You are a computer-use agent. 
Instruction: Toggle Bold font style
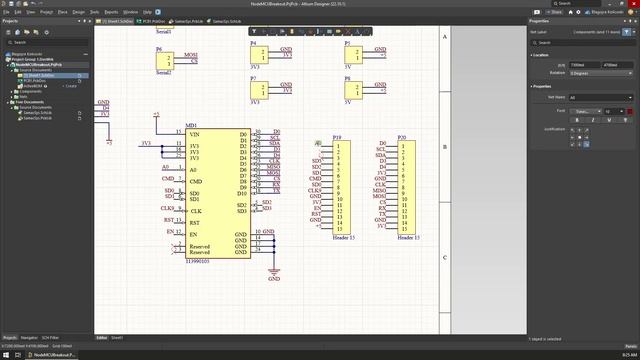point(577,120)
